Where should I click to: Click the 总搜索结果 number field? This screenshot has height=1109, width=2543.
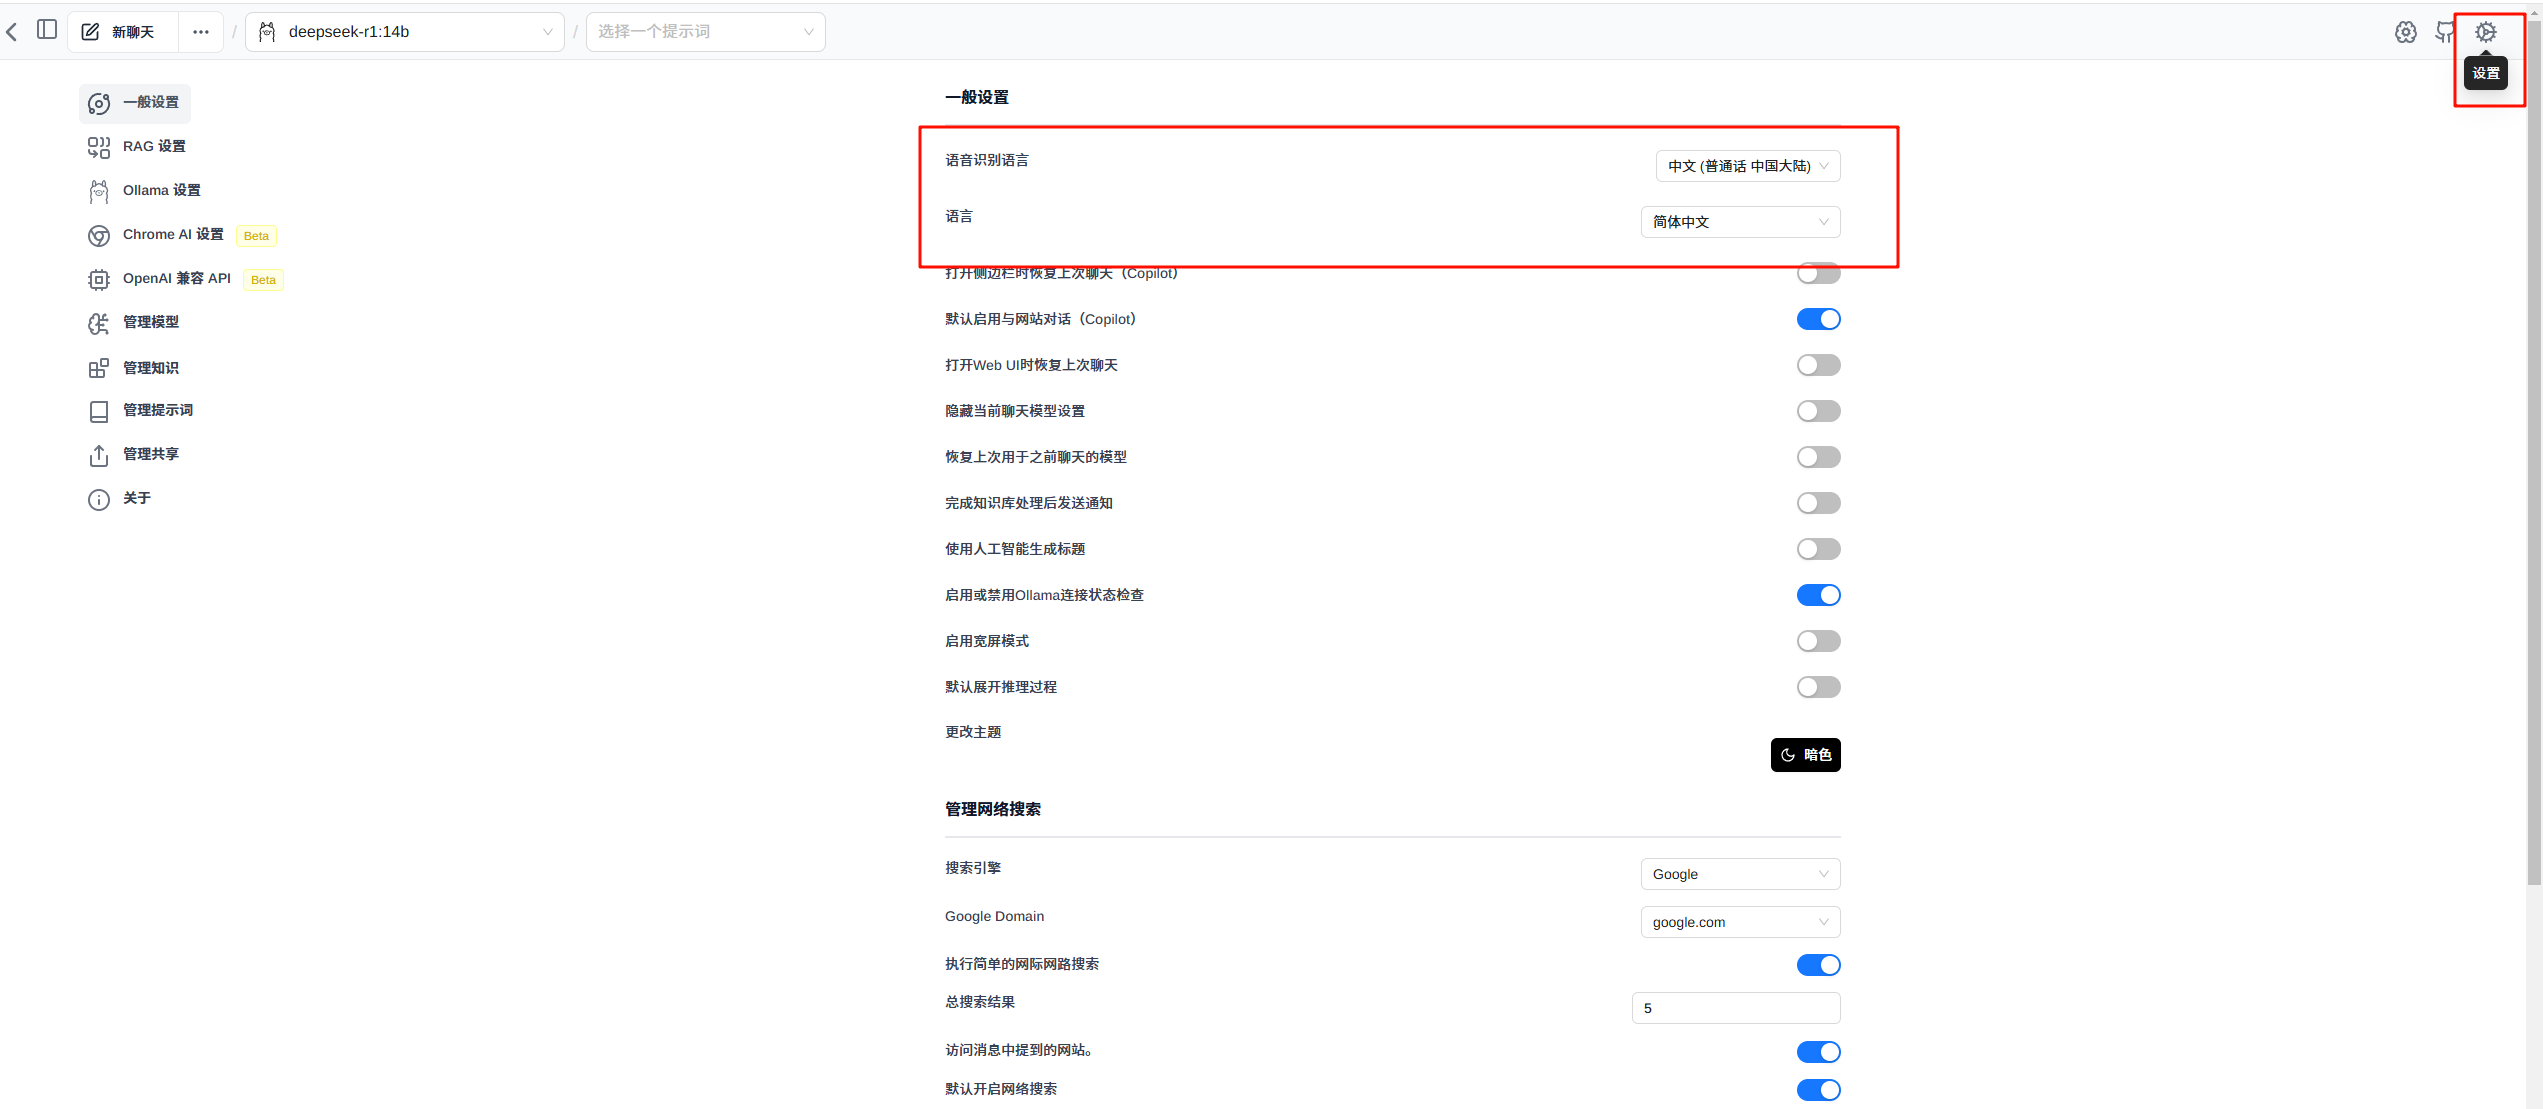[x=1736, y=1008]
